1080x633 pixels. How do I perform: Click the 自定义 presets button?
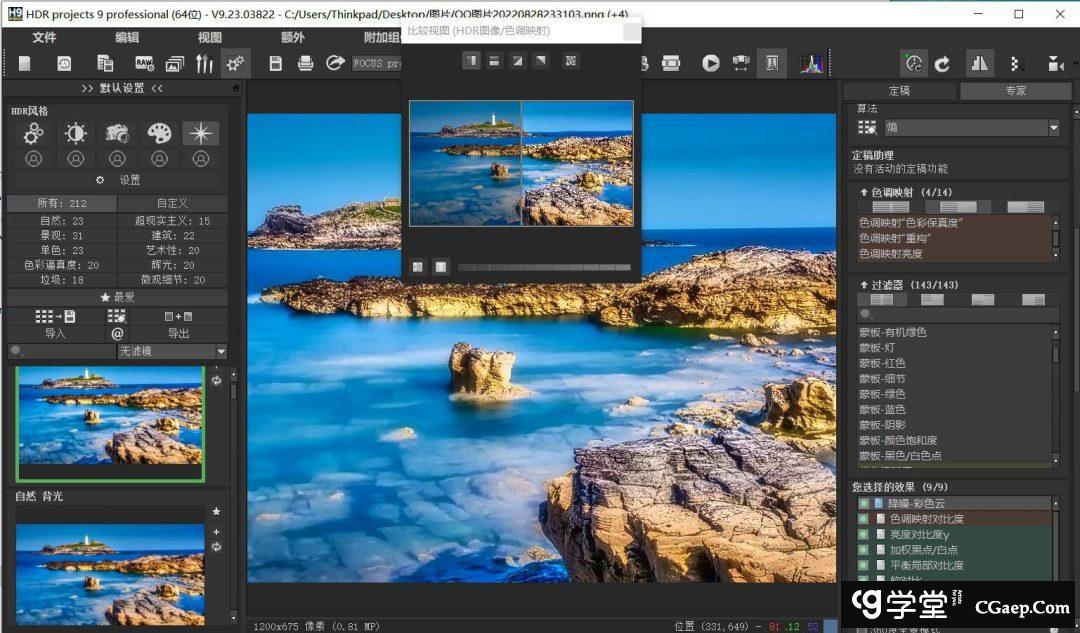172,203
